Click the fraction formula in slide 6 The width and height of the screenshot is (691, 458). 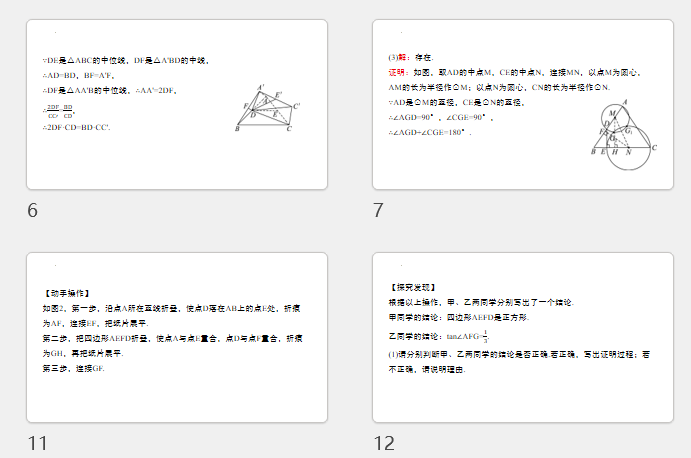(x=60, y=111)
